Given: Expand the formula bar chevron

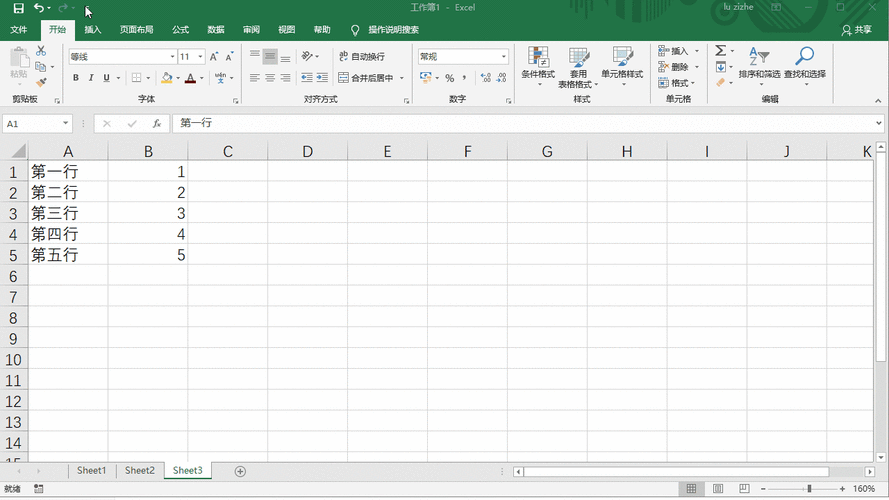Looking at the screenshot, I should click(x=879, y=123).
